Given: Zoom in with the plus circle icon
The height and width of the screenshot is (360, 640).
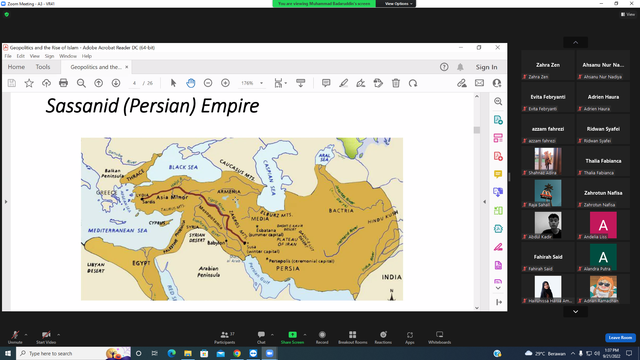Looking at the screenshot, I should (225, 83).
